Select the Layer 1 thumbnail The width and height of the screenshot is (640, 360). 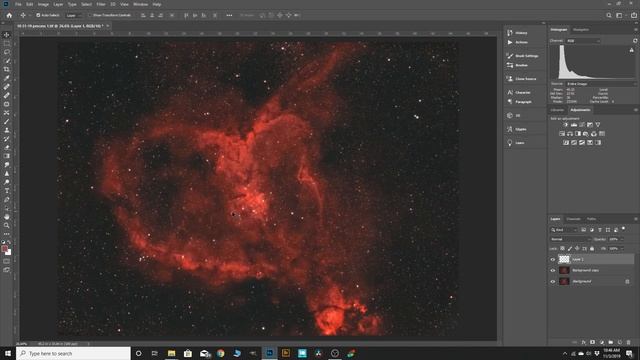click(x=564, y=260)
